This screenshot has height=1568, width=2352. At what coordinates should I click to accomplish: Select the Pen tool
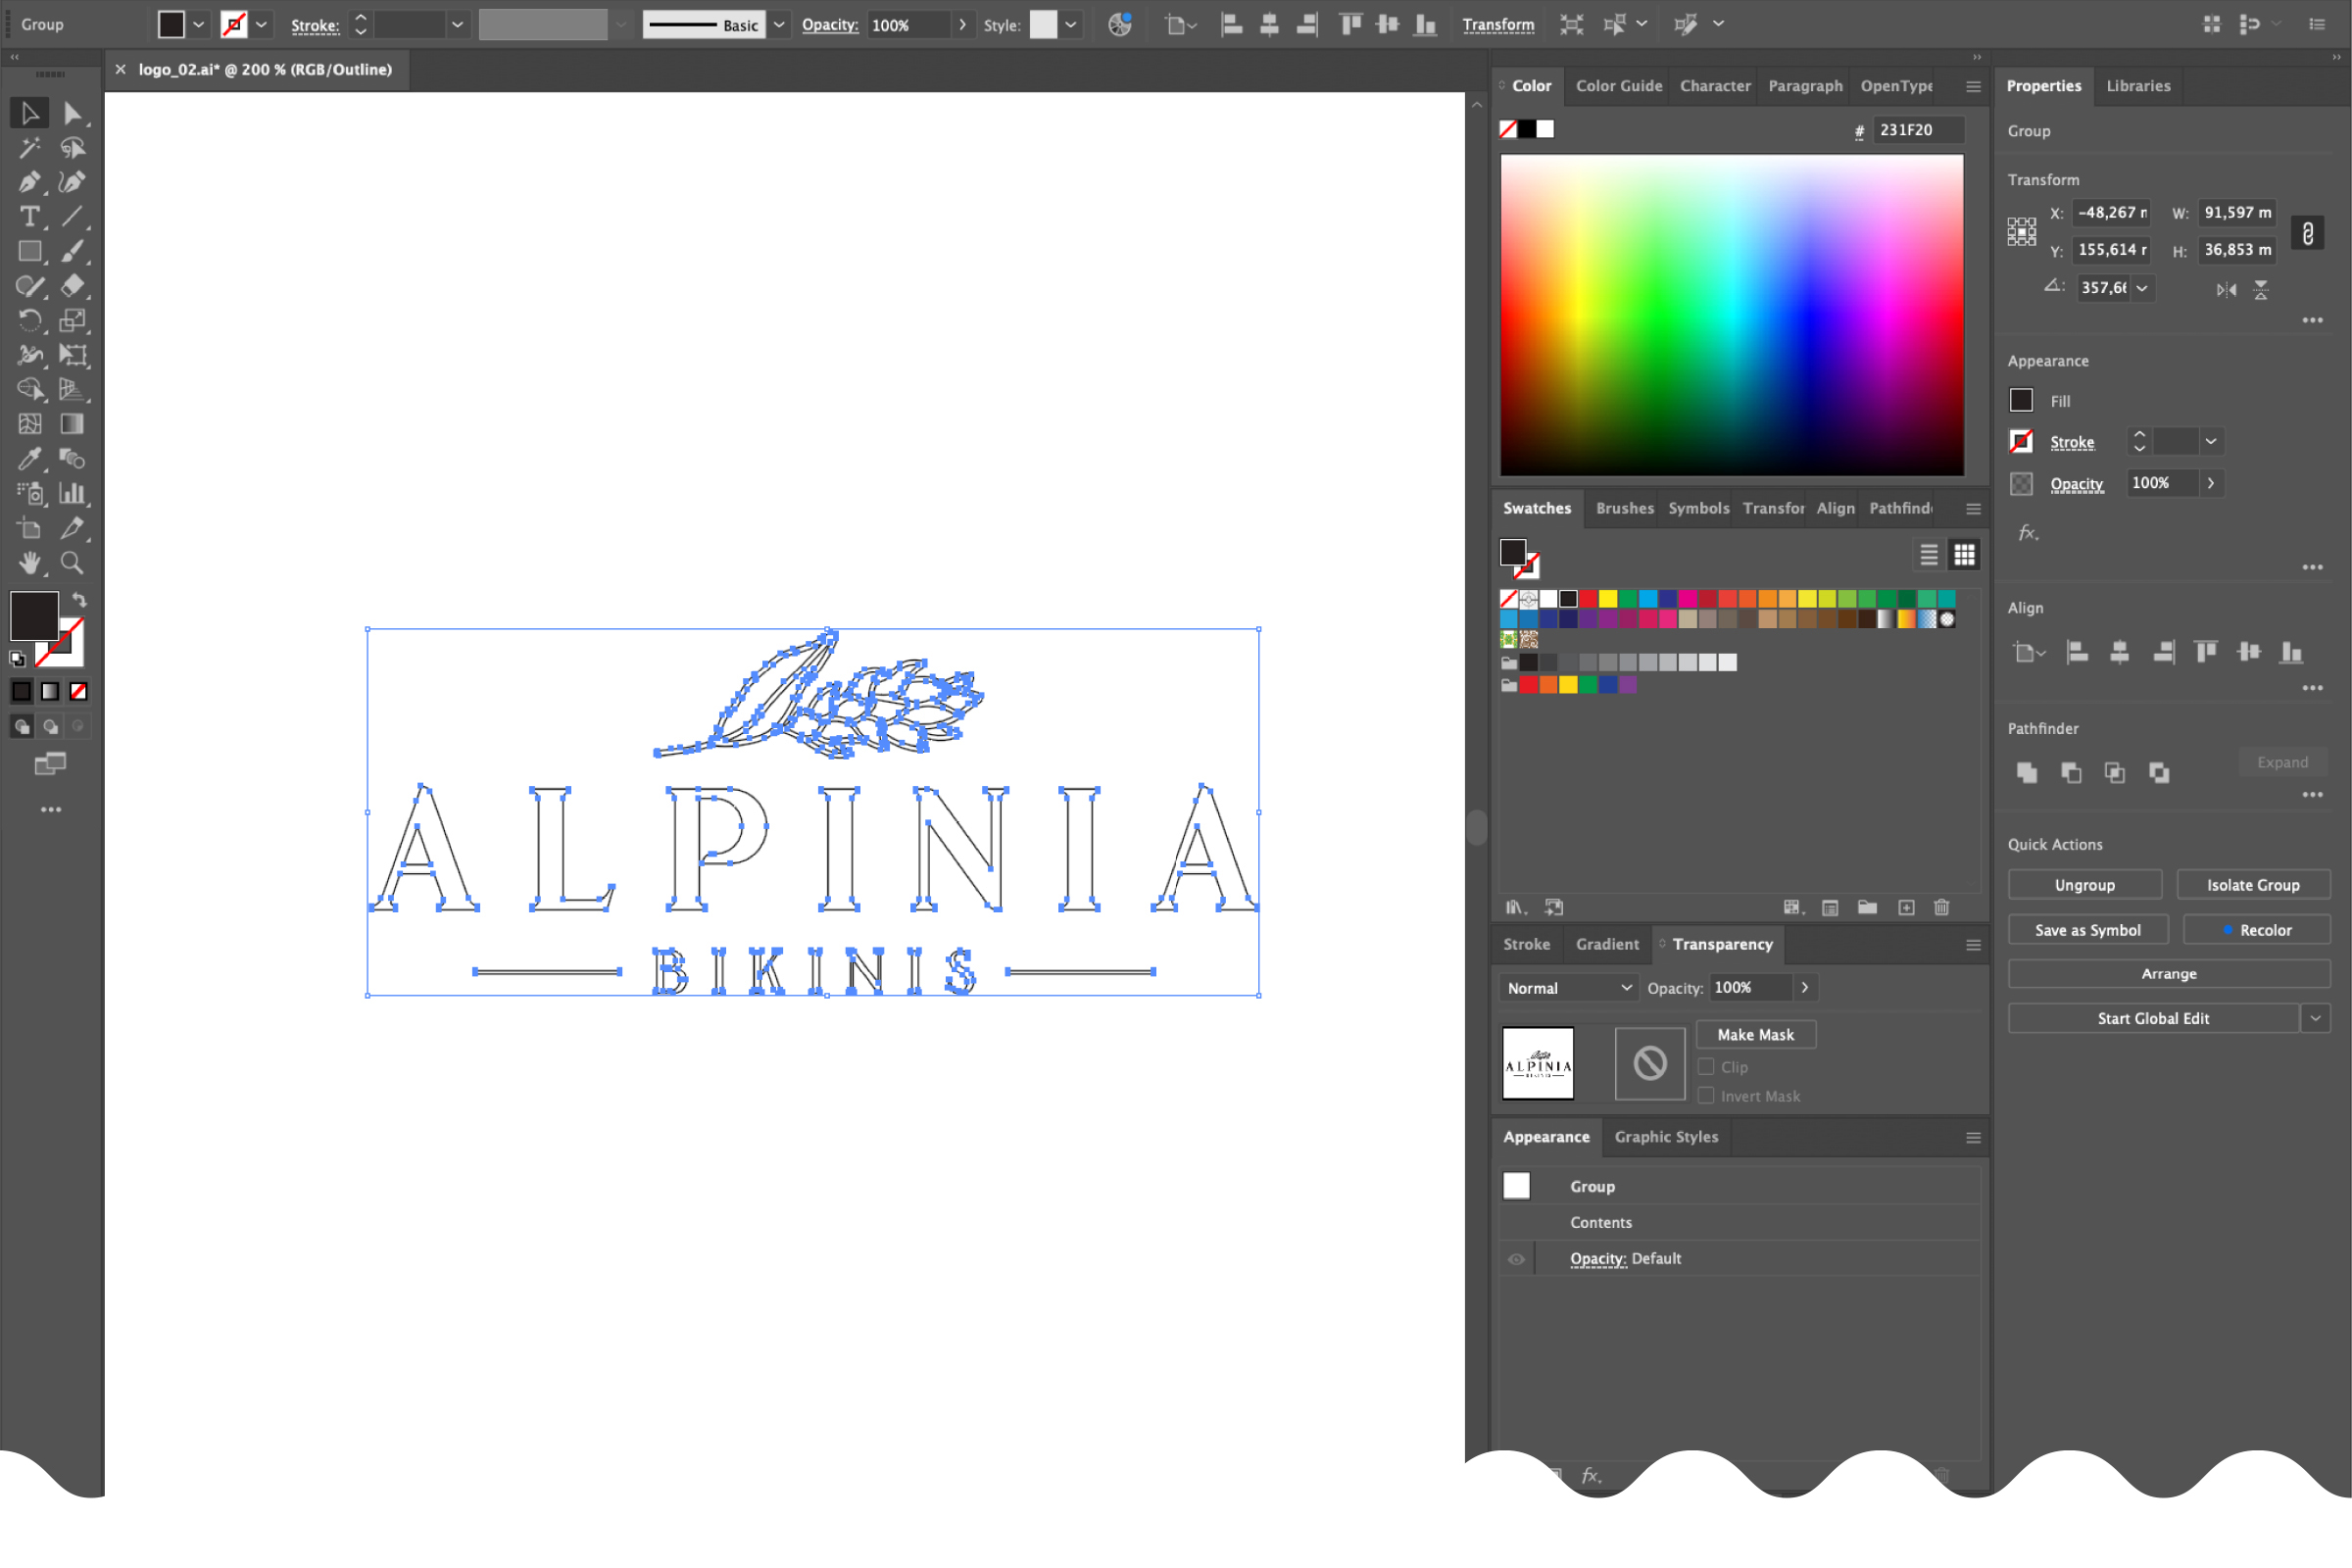tap(29, 182)
